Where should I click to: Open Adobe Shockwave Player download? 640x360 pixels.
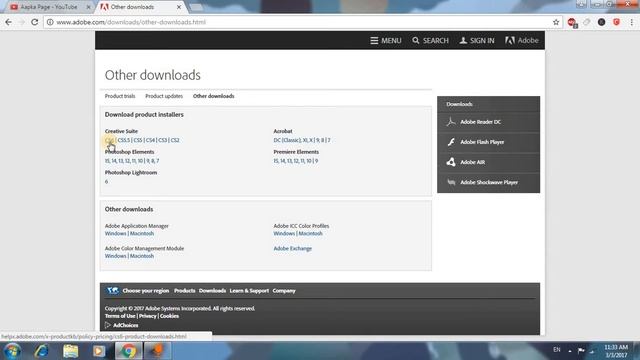(488, 182)
